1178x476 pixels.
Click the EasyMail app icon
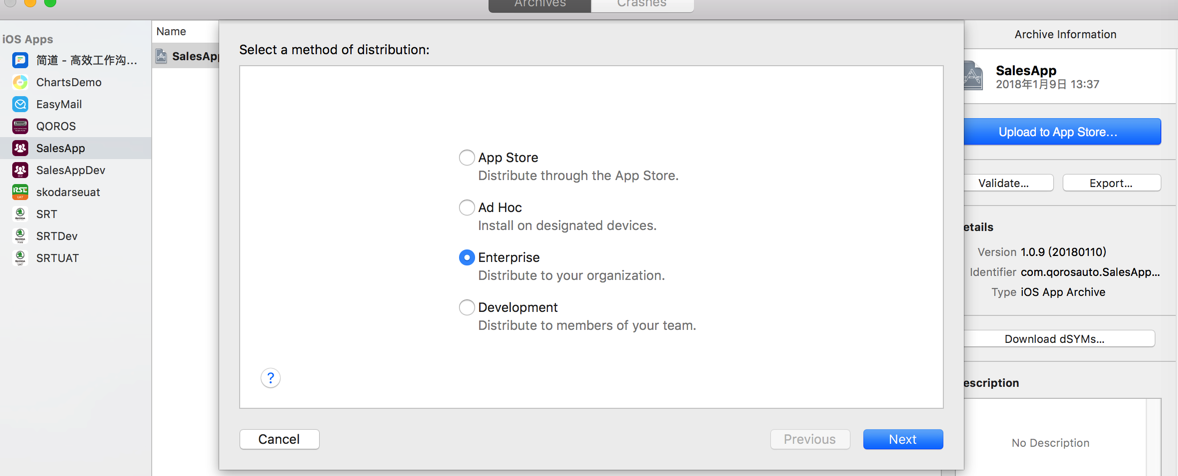click(x=20, y=104)
